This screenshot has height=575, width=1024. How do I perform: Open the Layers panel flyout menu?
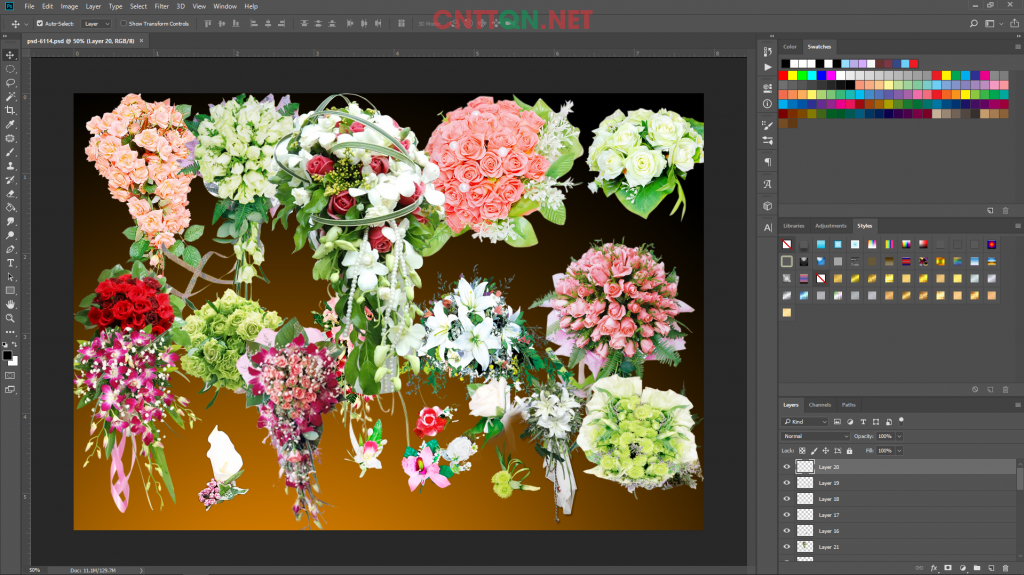pos(1017,405)
